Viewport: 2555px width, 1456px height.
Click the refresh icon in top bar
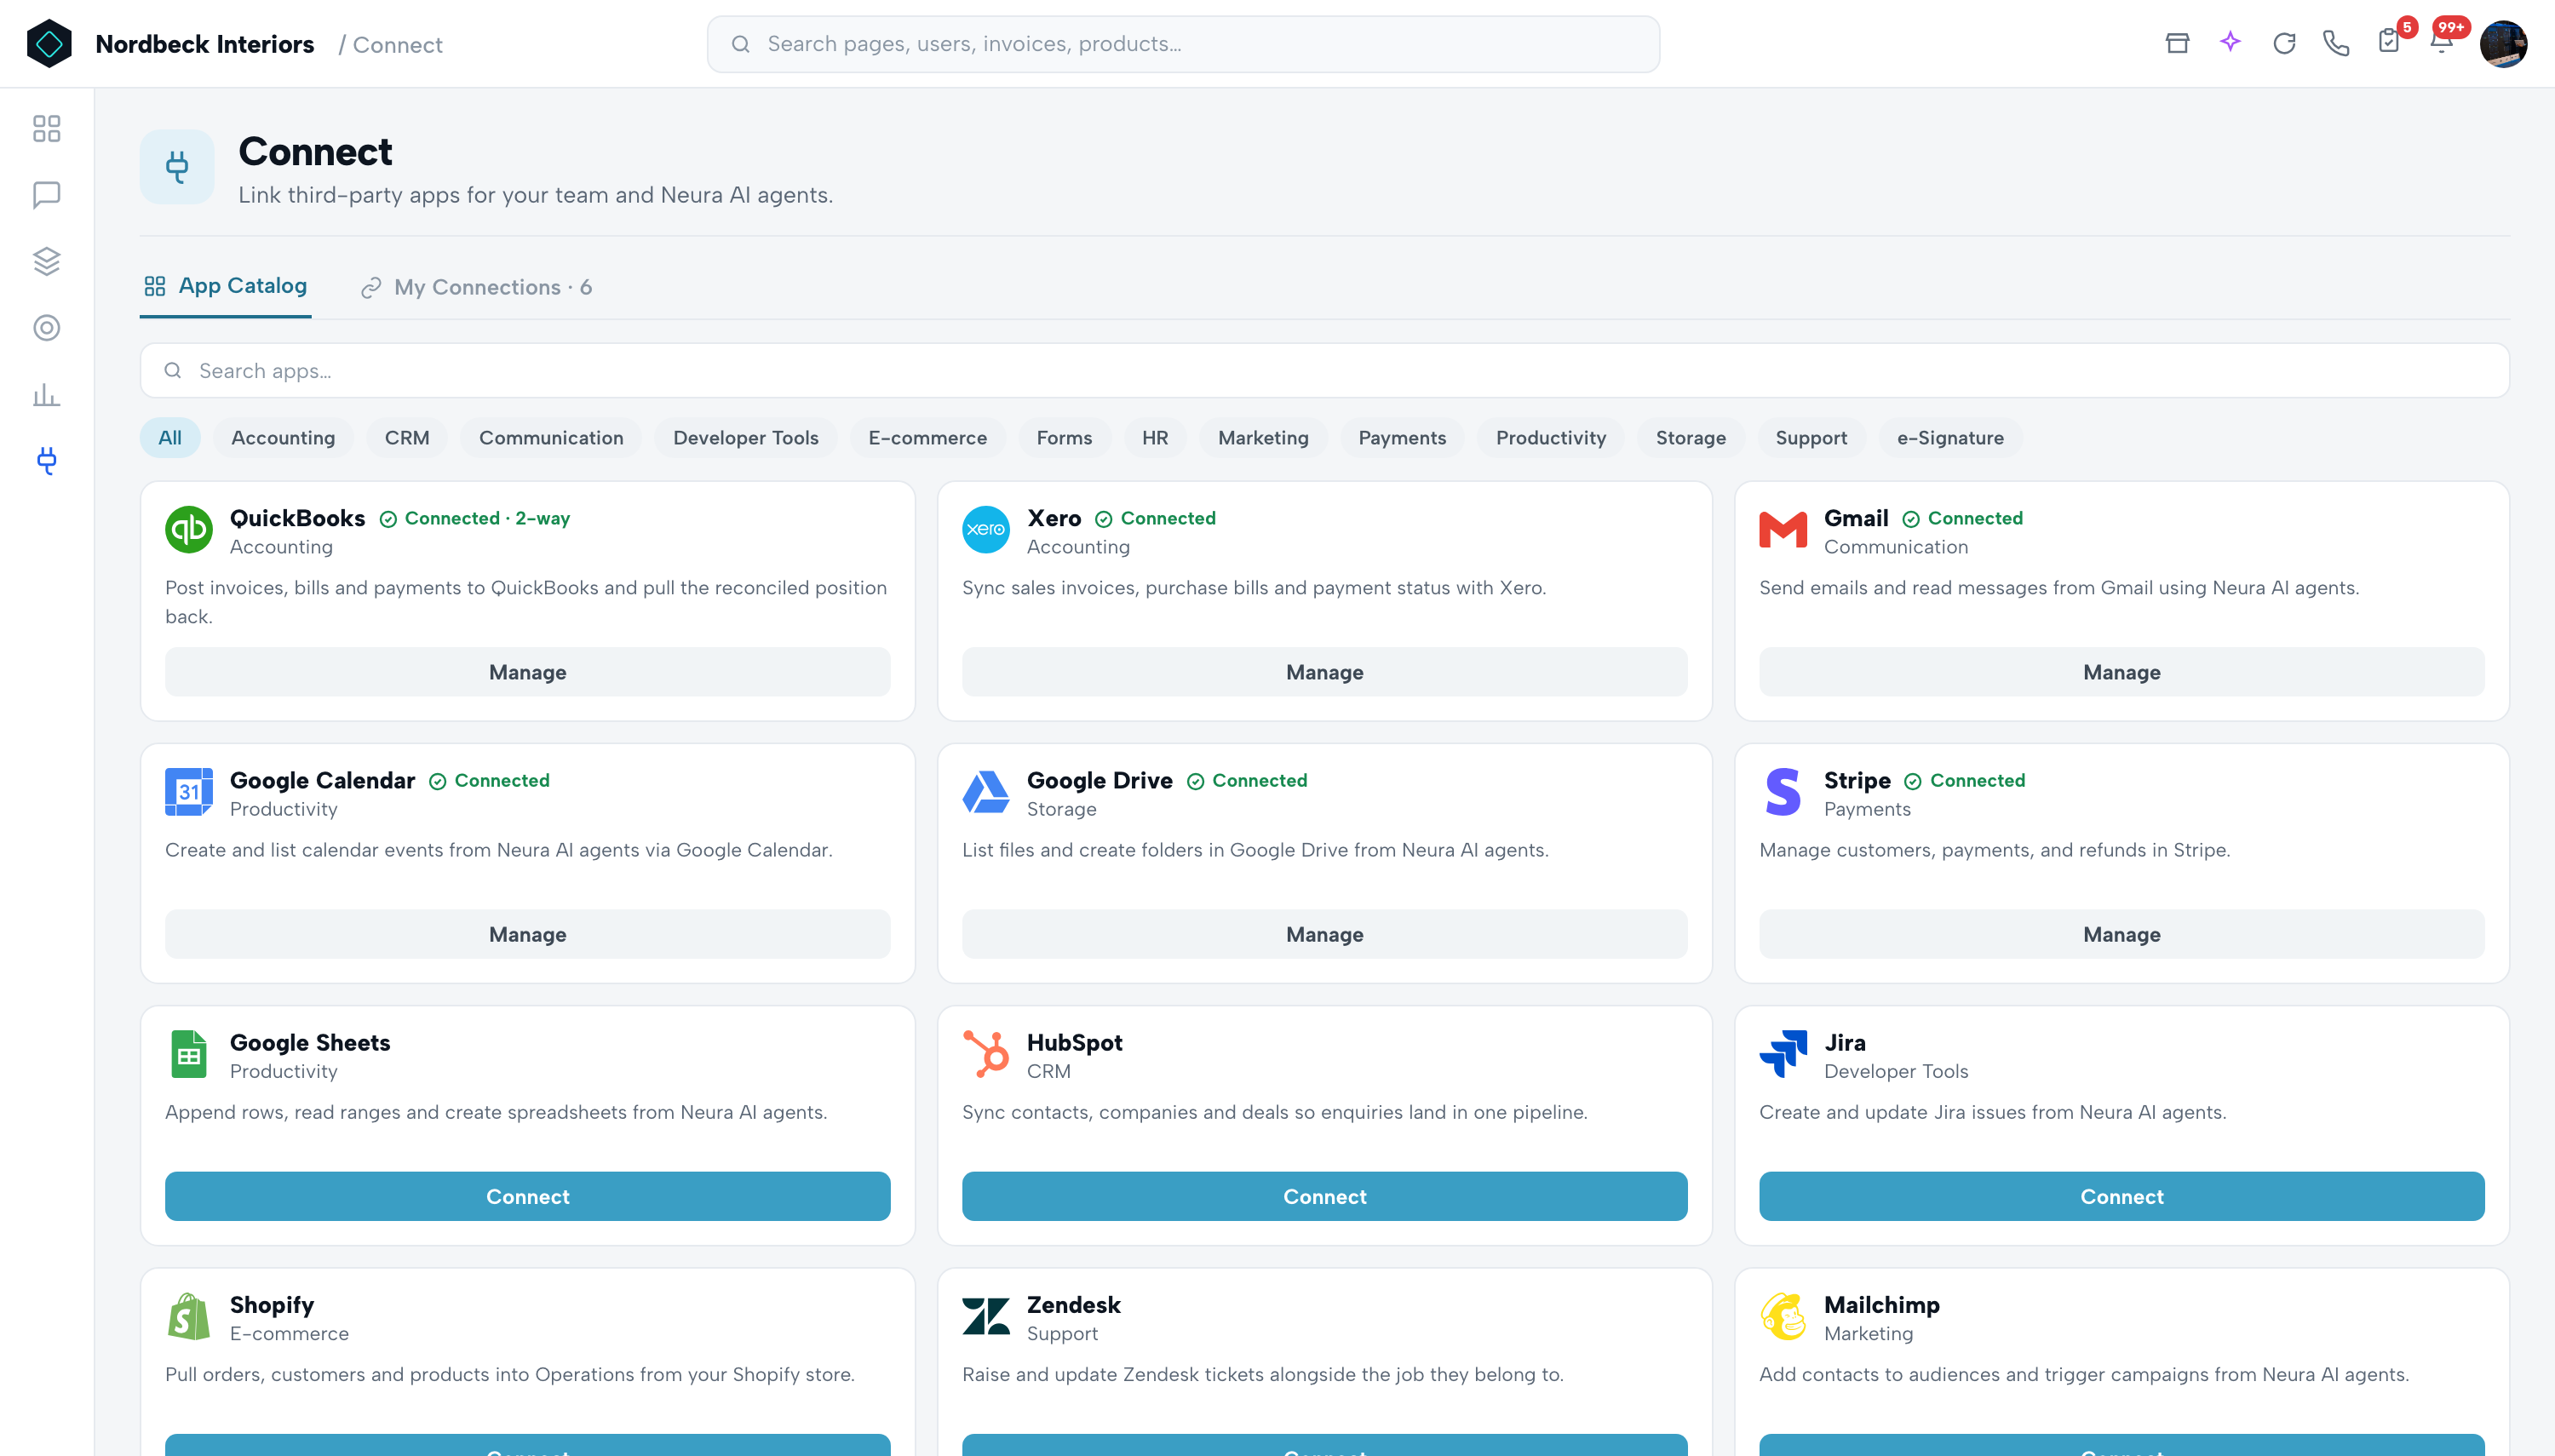click(2284, 43)
